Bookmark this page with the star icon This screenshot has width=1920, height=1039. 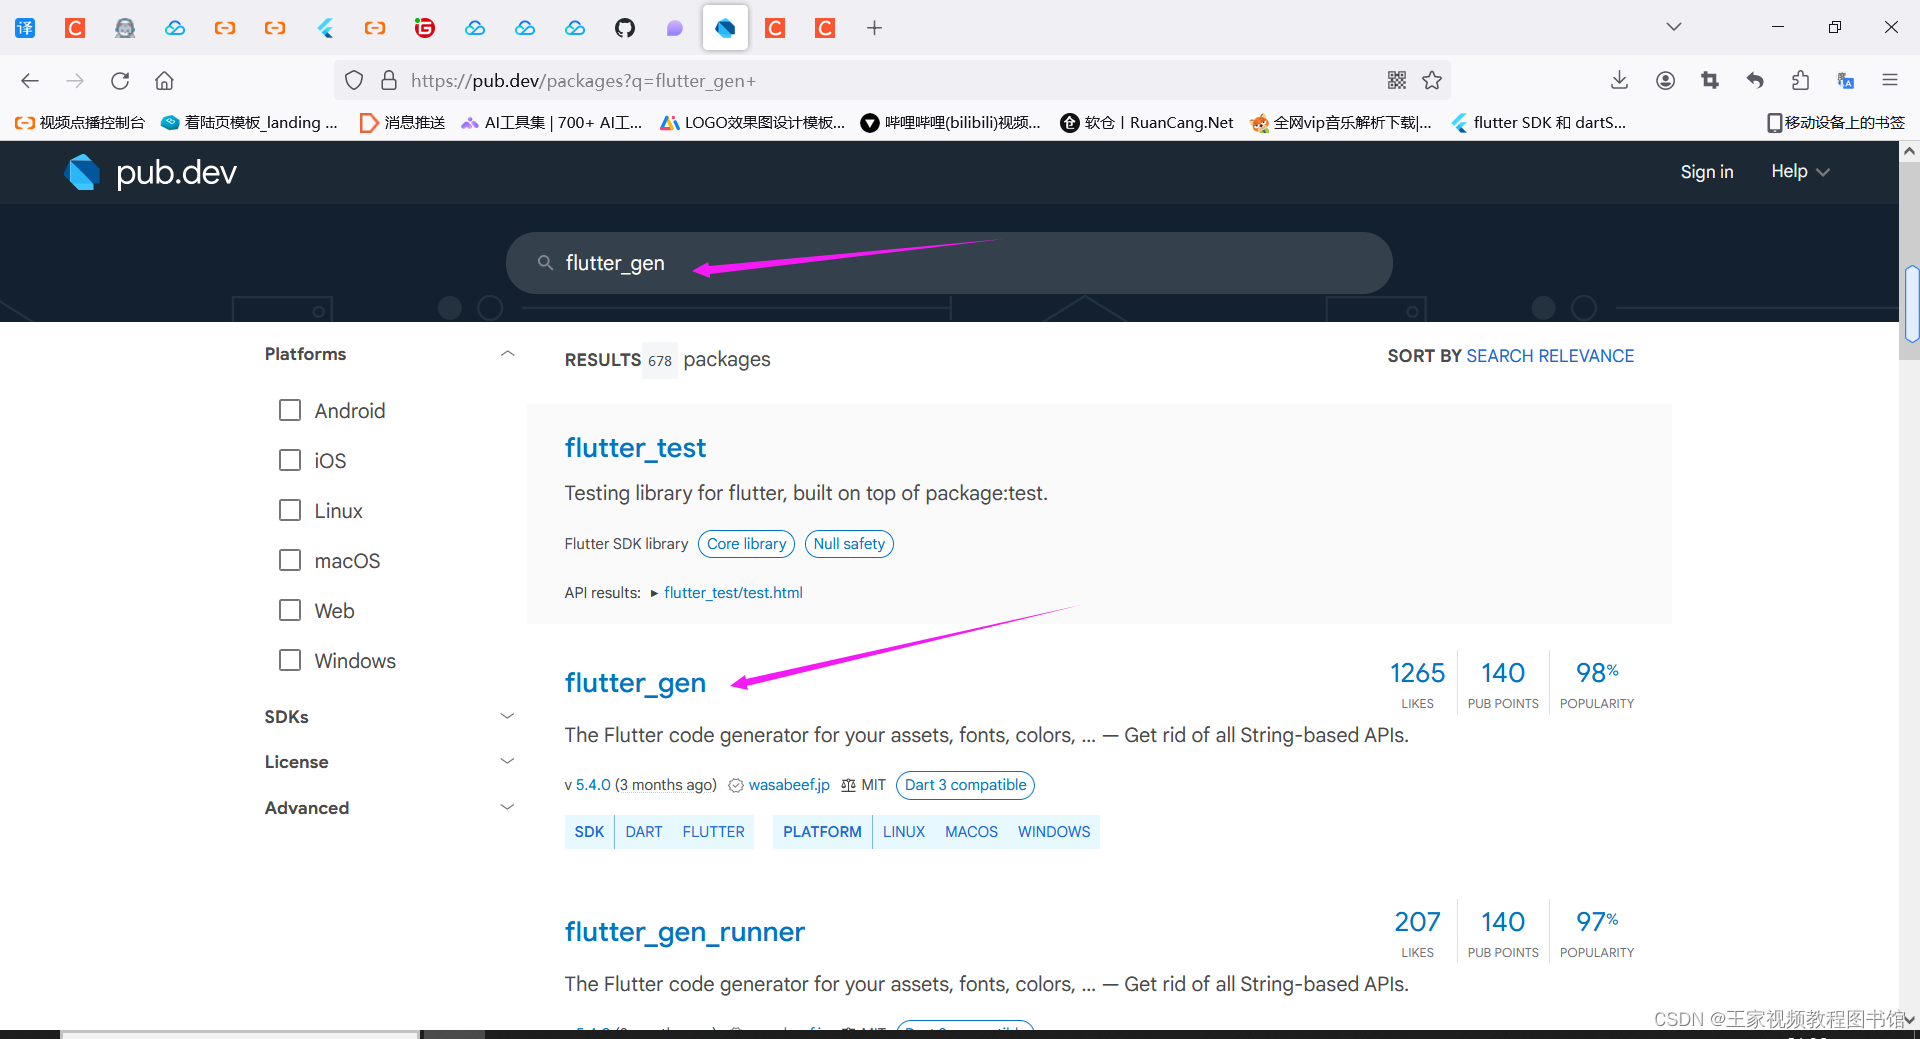click(1432, 80)
